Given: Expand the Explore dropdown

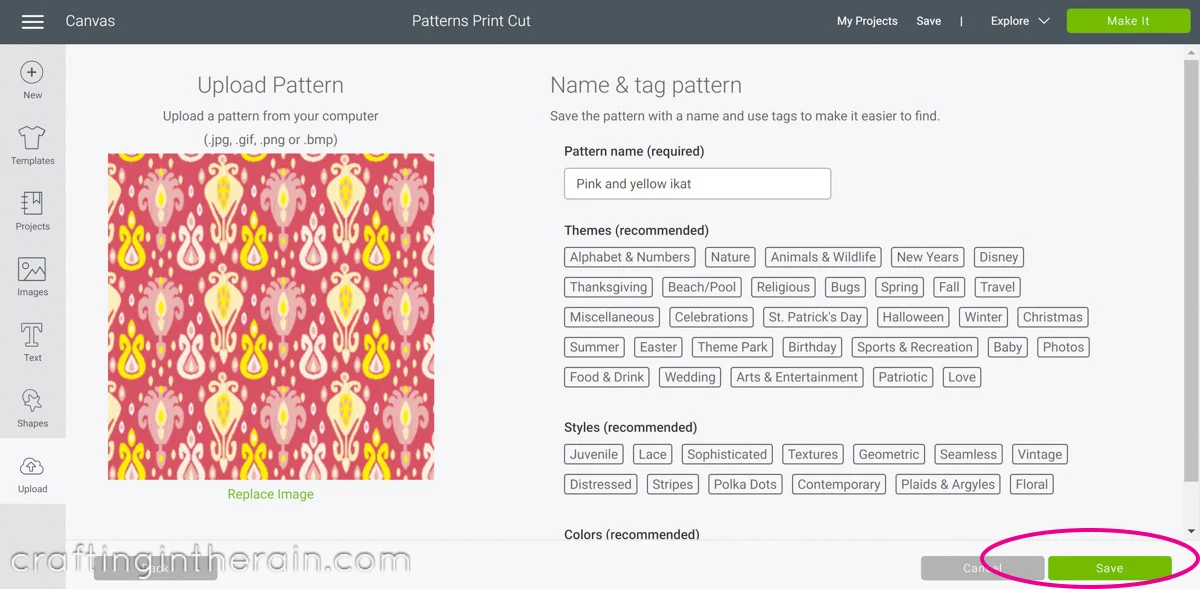Looking at the screenshot, I should [x=1020, y=21].
